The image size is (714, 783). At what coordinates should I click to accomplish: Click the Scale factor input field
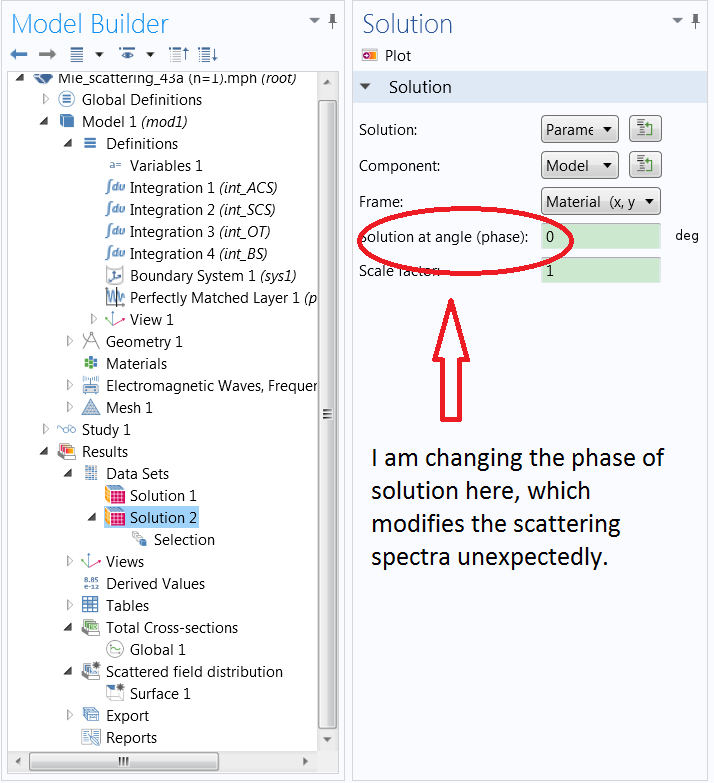[600, 270]
